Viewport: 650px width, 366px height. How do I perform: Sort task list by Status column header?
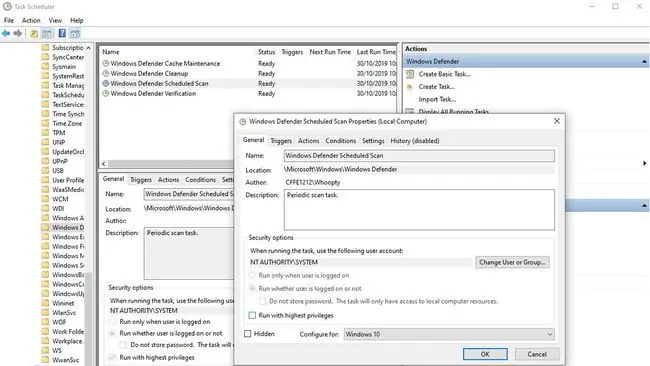[267, 52]
